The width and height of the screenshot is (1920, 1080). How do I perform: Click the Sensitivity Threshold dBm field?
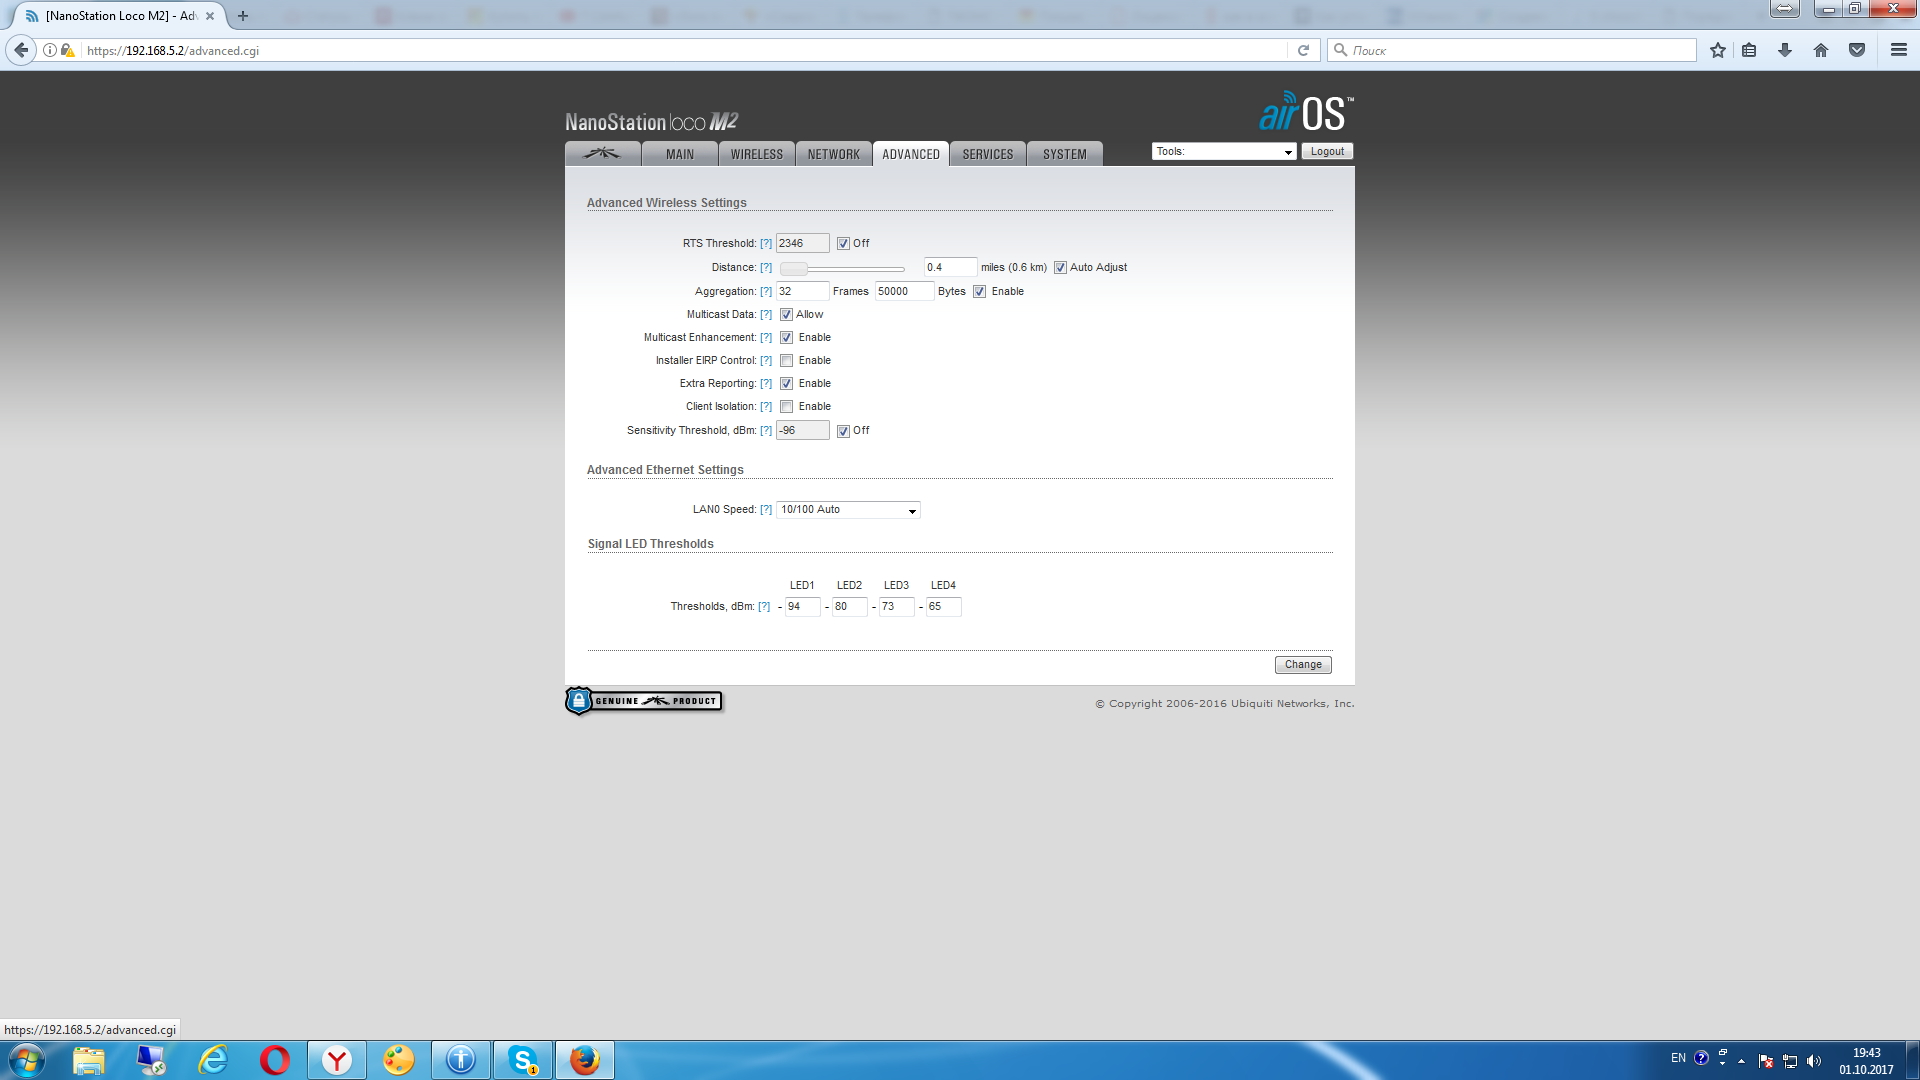pyautogui.click(x=802, y=430)
